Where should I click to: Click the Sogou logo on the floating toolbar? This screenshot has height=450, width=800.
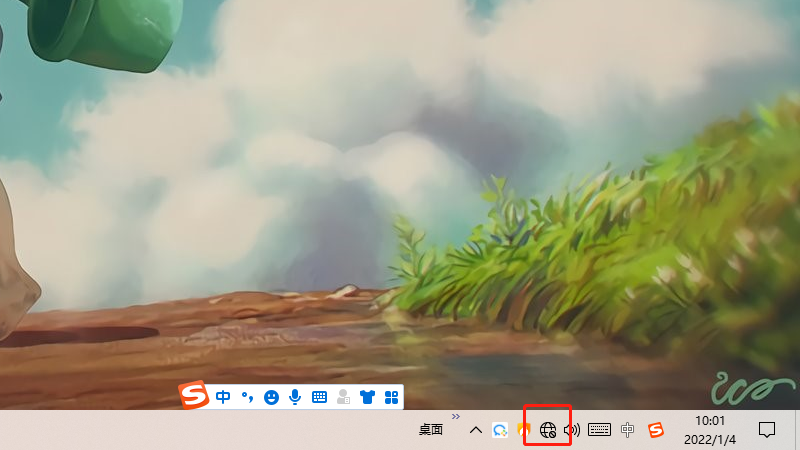click(194, 396)
